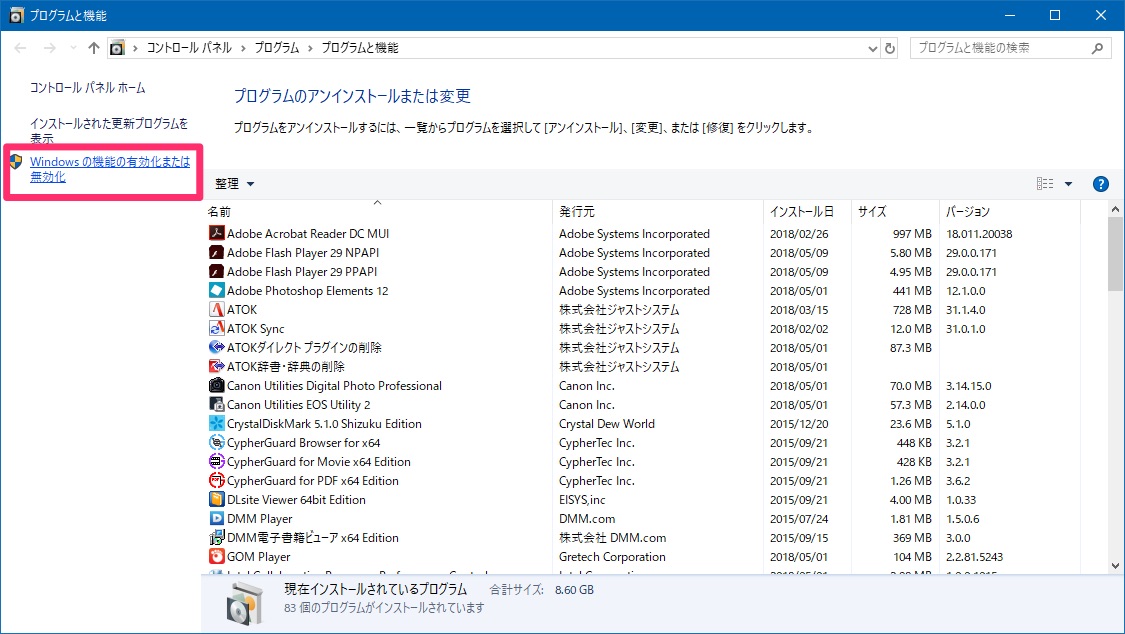Open the view options dropdown arrow
This screenshot has height=634, width=1125.
click(1068, 184)
